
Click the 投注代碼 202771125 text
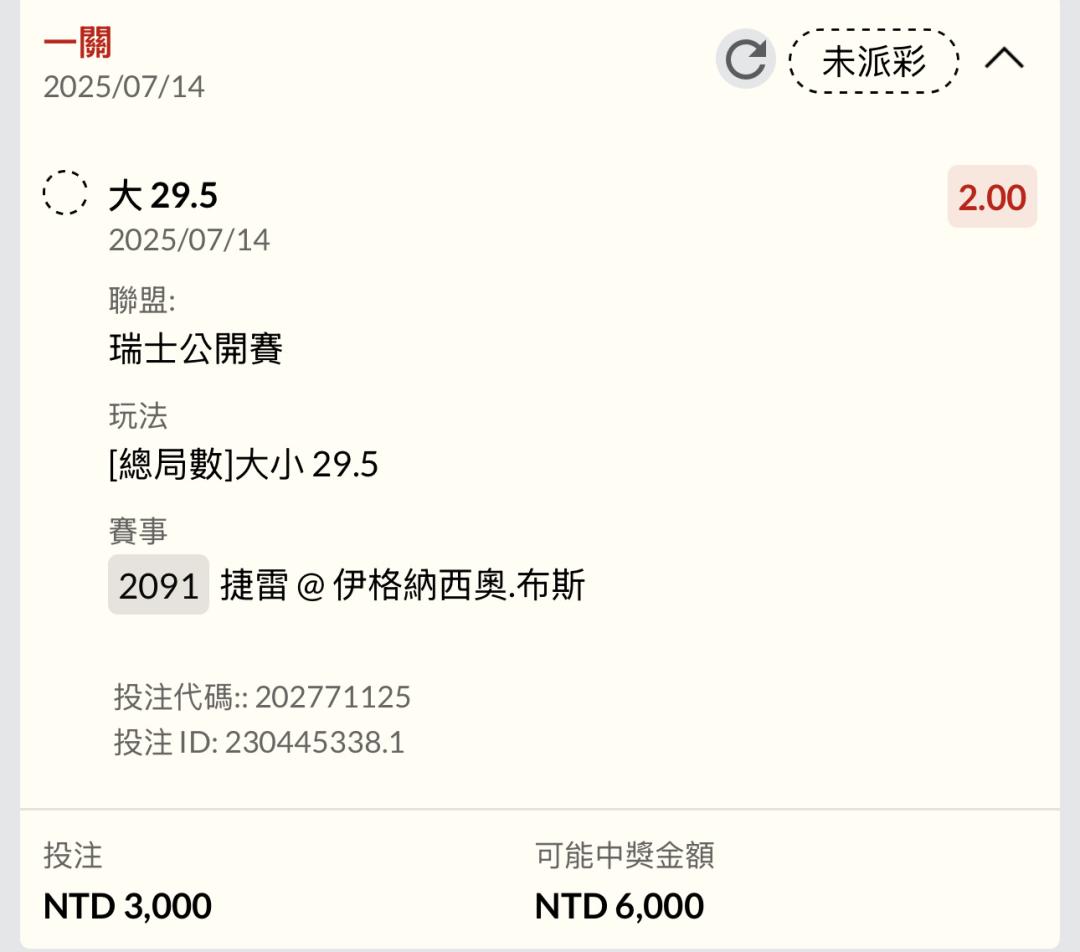262,697
